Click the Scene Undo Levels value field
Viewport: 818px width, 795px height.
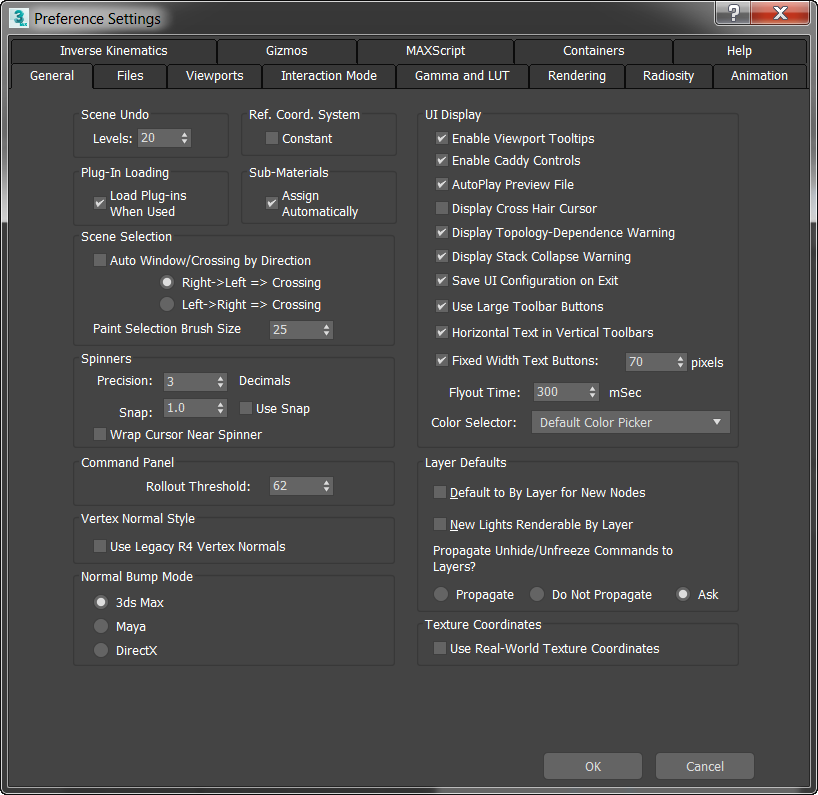159,138
